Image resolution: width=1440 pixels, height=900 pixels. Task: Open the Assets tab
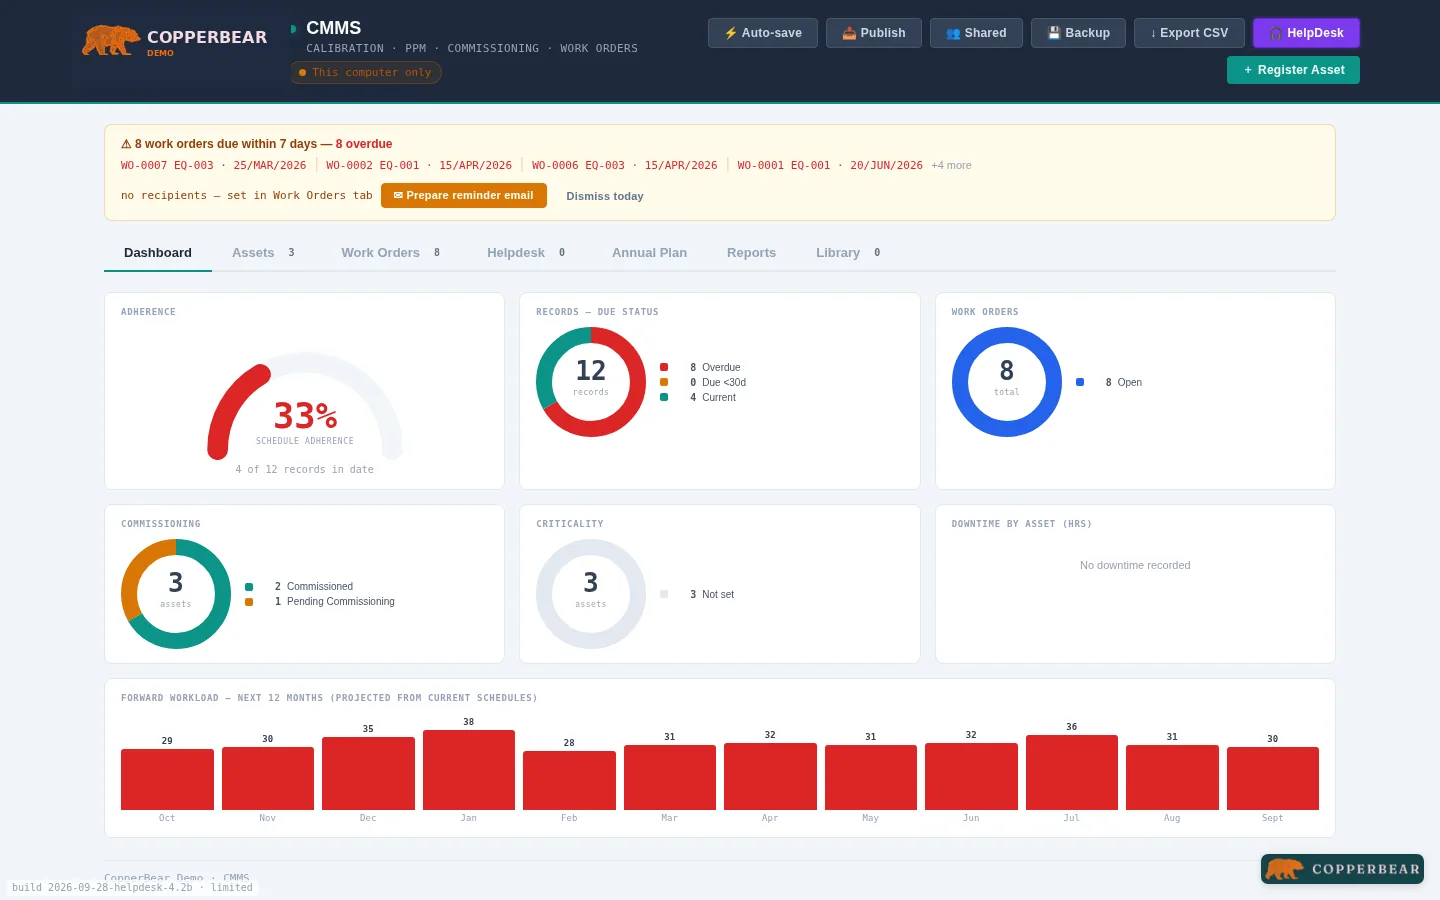[263, 253]
